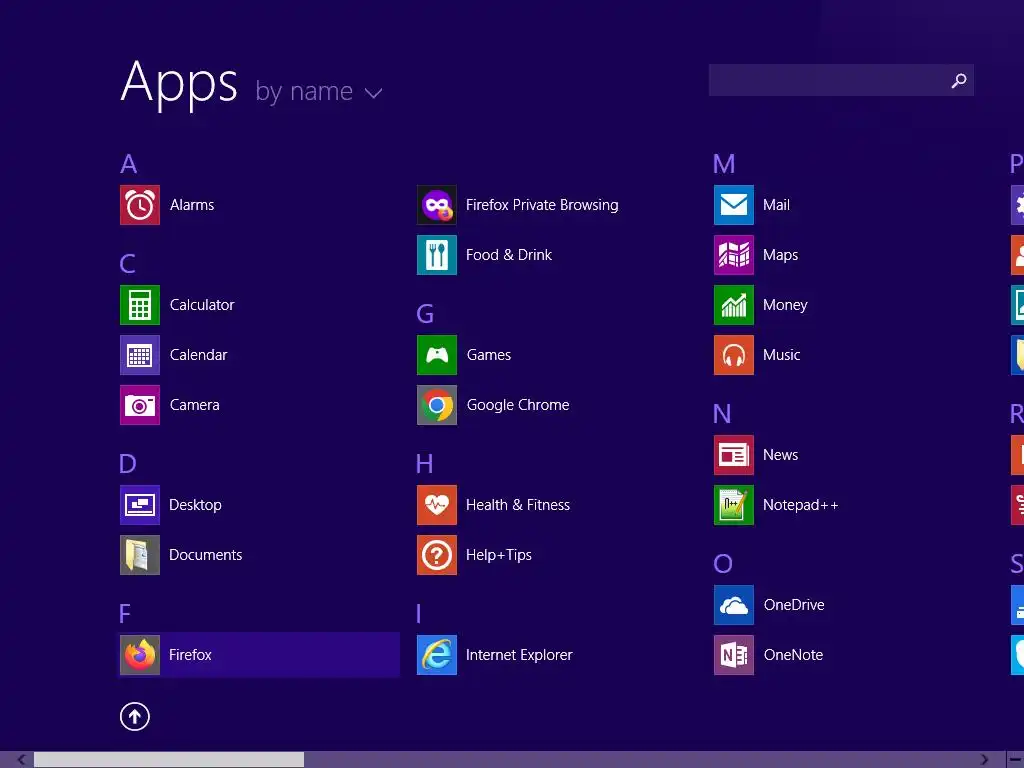Click the 'Maps' label
Screen dimensions: 1024x768
coord(780,255)
